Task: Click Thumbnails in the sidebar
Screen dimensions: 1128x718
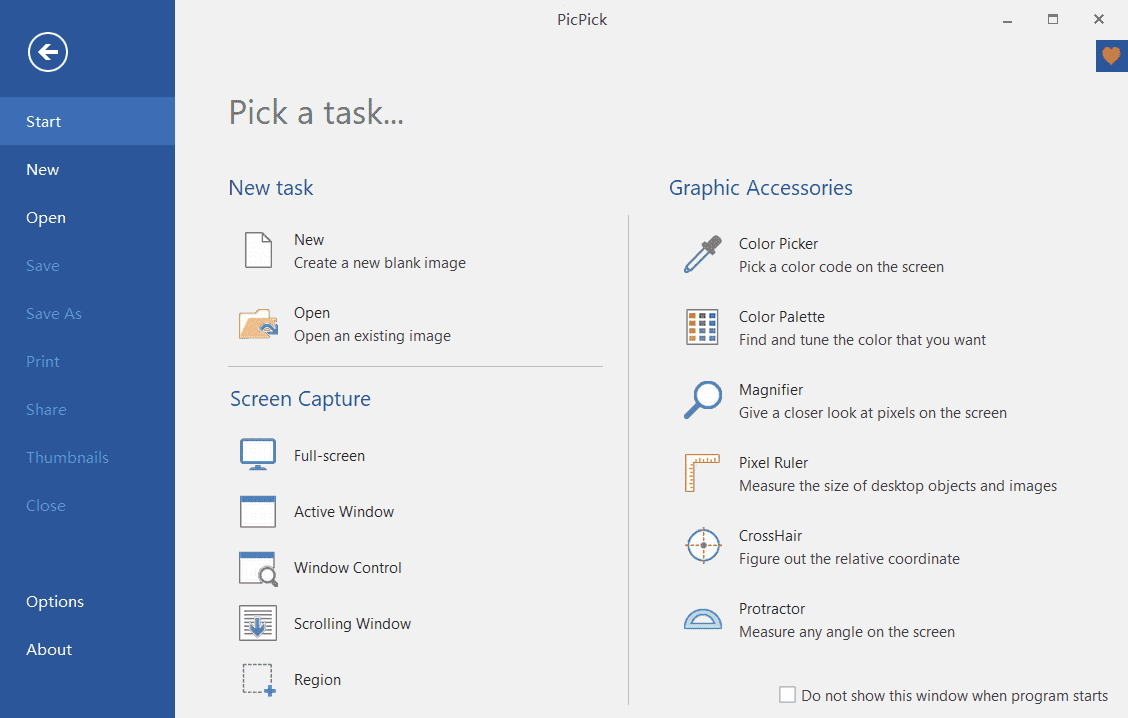Action: pos(87,458)
